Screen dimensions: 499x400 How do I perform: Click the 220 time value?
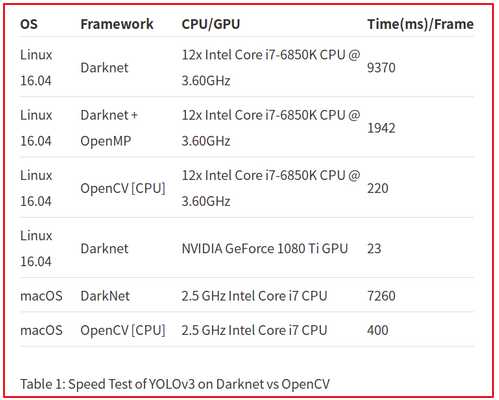378,188
